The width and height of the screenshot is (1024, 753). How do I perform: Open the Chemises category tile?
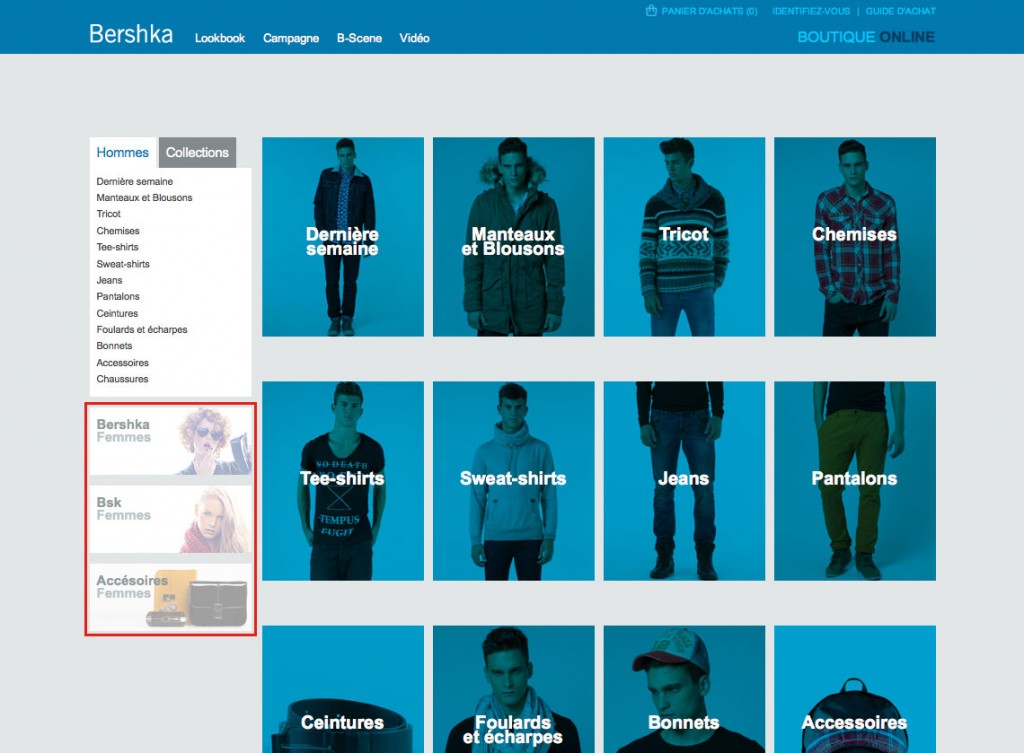click(855, 237)
